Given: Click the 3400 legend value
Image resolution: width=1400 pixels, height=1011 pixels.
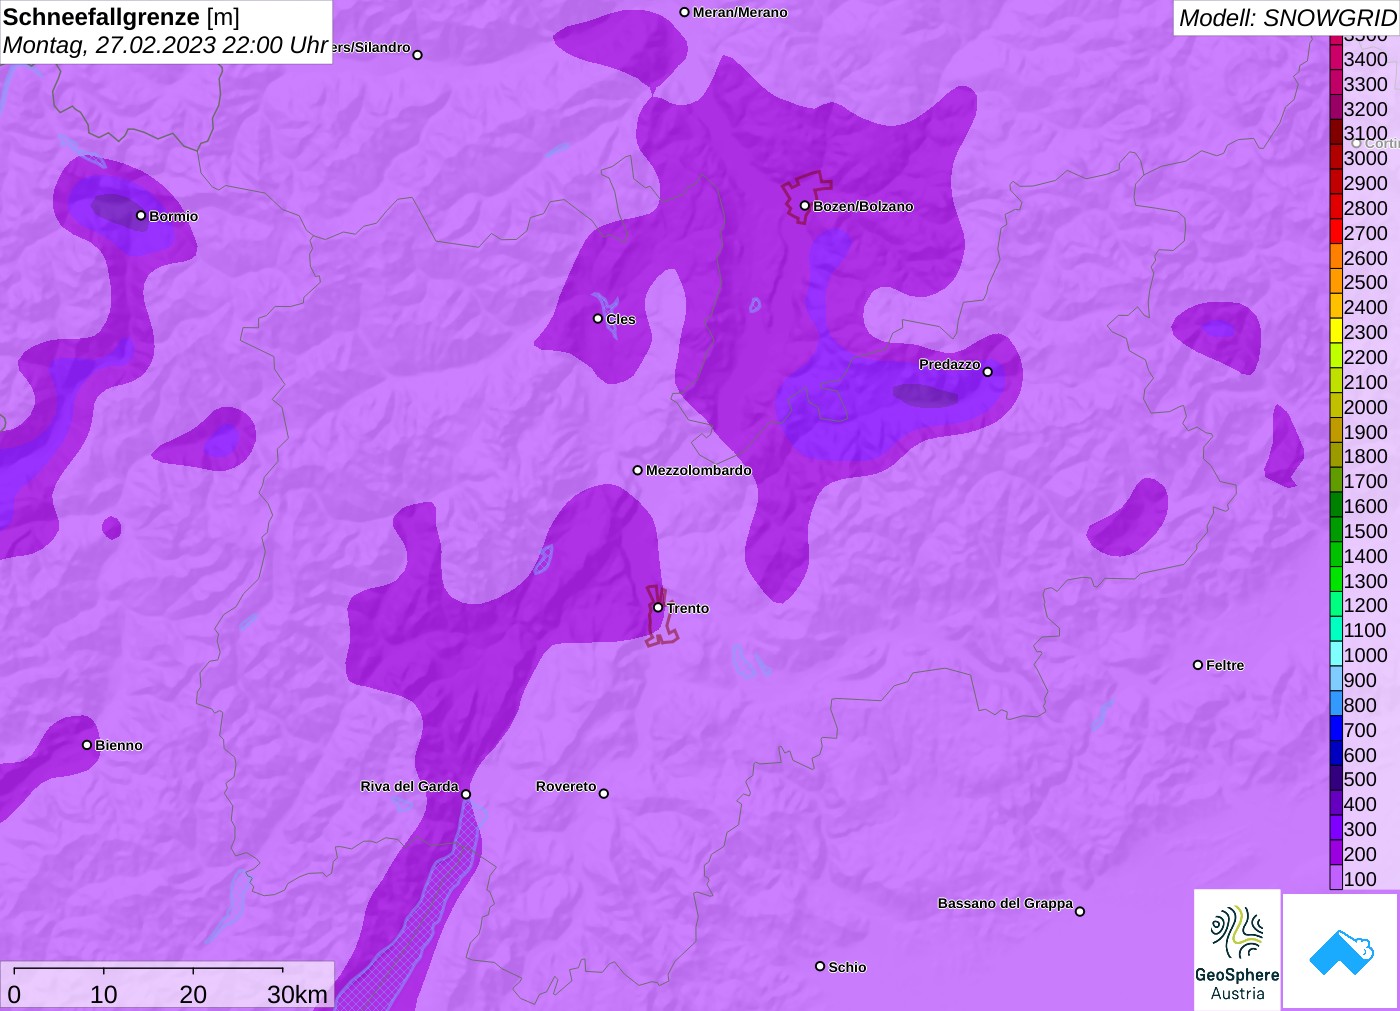Looking at the screenshot, I should coord(1365,59).
